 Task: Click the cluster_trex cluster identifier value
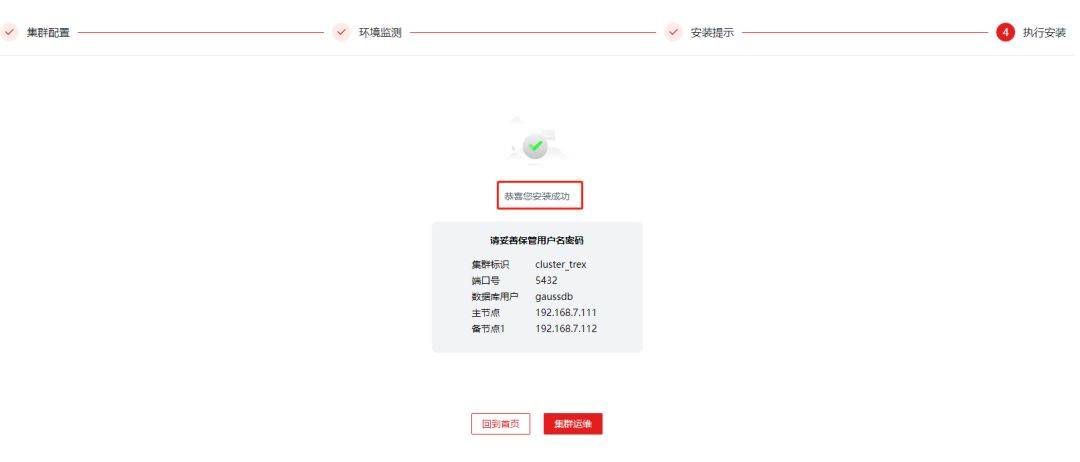tap(561, 264)
